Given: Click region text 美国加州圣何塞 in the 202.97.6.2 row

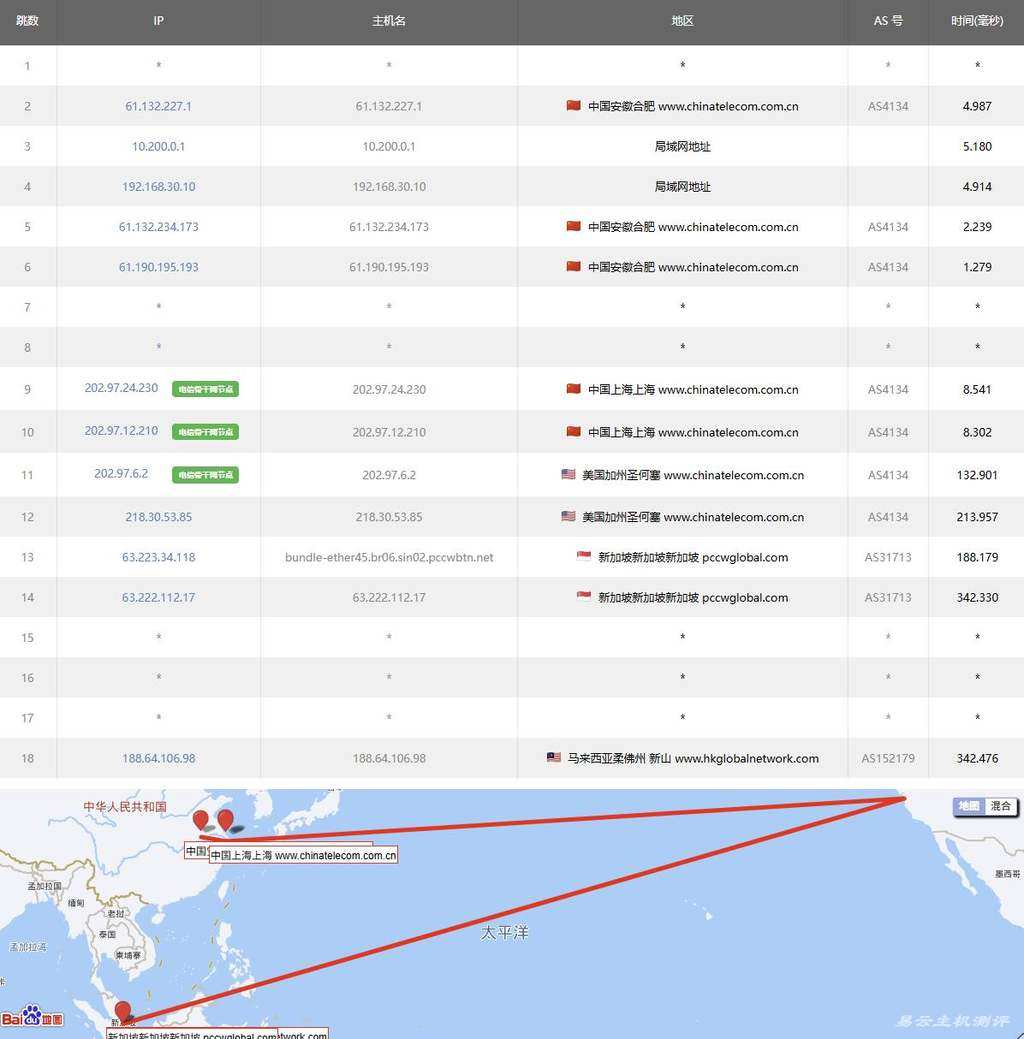Looking at the screenshot, I should [x=621, y=475].
